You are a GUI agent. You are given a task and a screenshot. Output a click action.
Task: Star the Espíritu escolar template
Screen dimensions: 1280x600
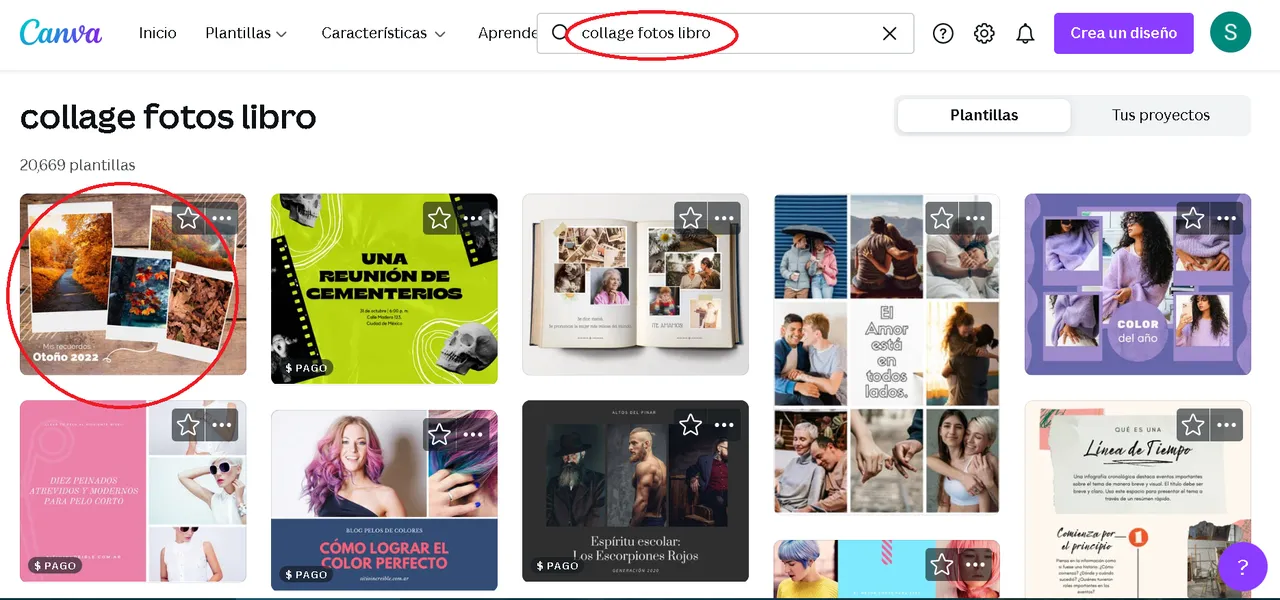(690, 425)
